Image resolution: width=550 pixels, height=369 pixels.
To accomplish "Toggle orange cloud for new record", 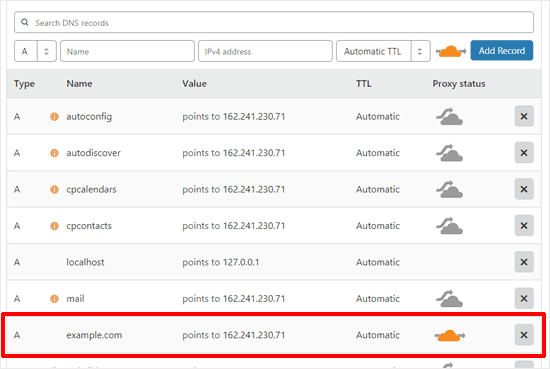I will [451, 51].
